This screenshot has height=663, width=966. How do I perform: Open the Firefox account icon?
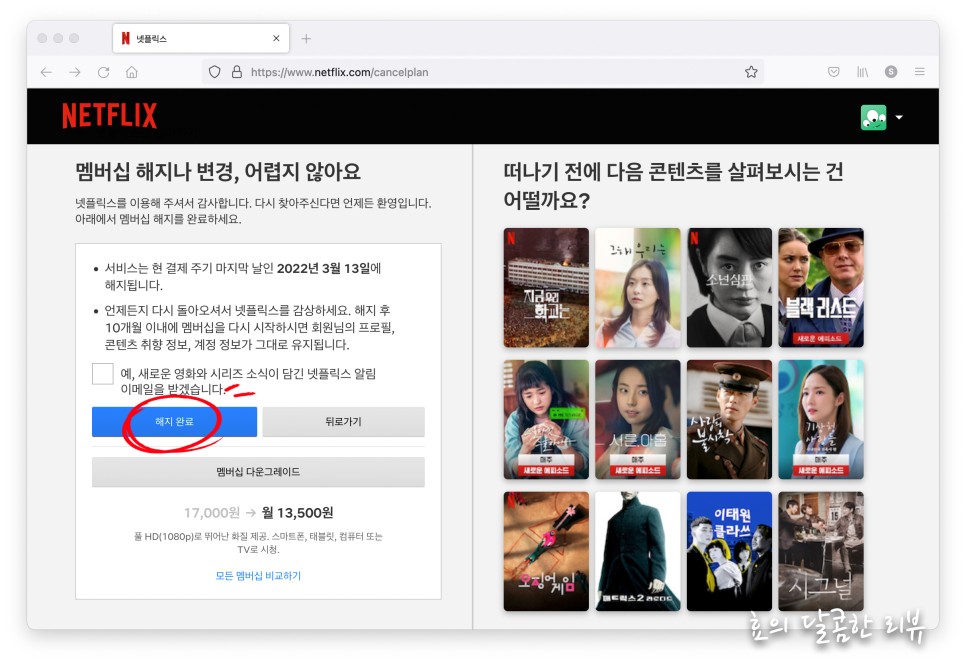coord(891,72)
